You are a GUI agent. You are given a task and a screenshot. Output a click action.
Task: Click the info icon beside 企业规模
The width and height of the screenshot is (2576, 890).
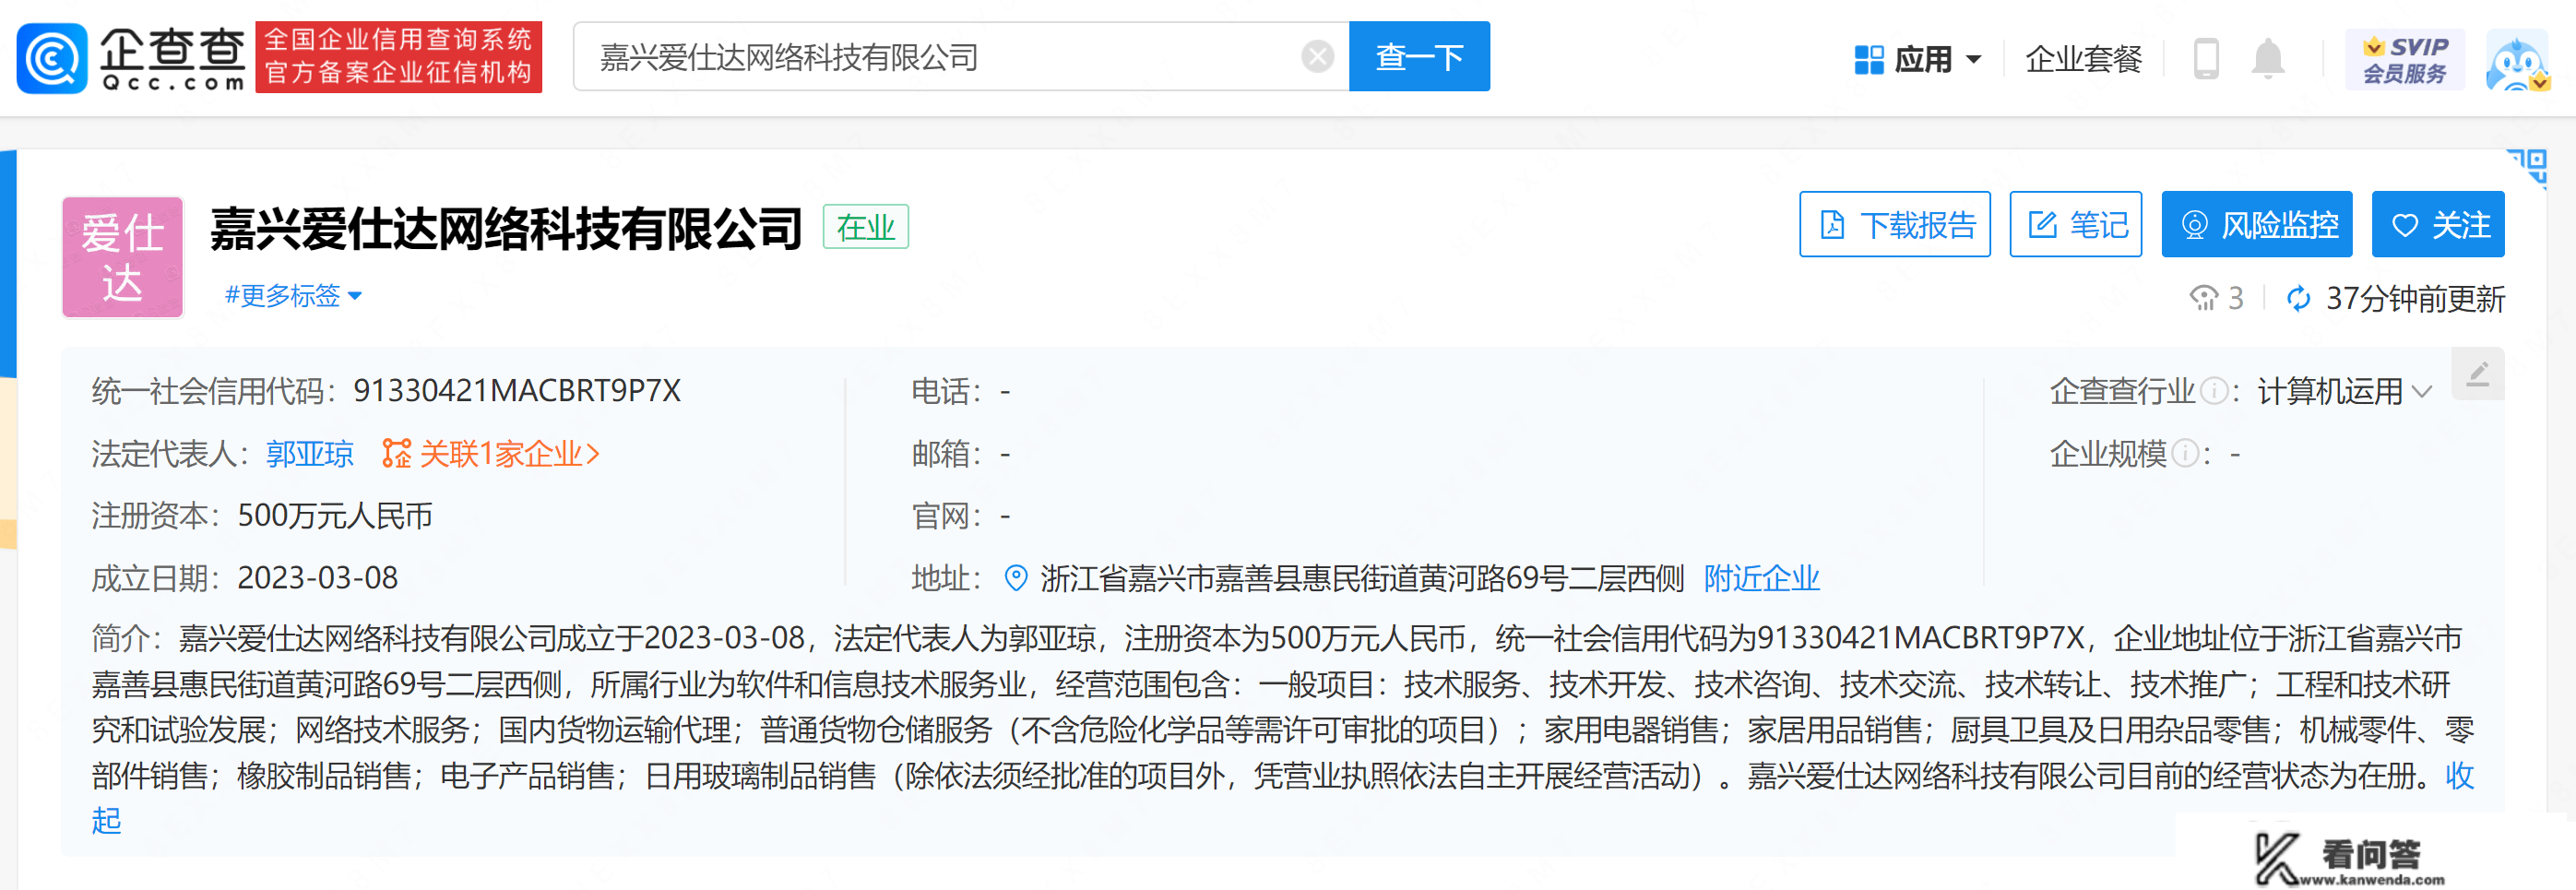tap(2186, 454)
